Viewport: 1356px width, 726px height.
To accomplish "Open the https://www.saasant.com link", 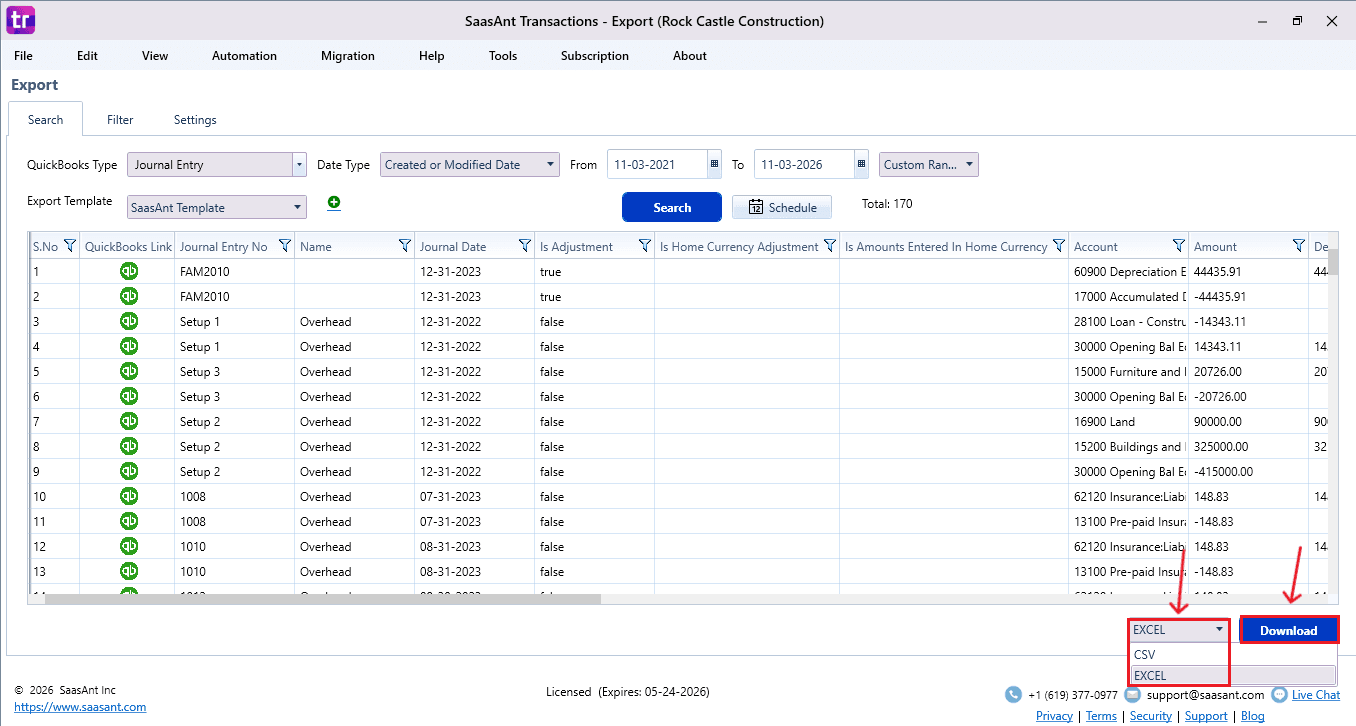I will tap(80, 707).
